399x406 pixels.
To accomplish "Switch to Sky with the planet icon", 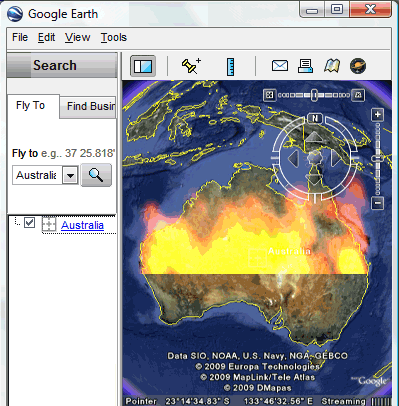I will pos(358,66).
